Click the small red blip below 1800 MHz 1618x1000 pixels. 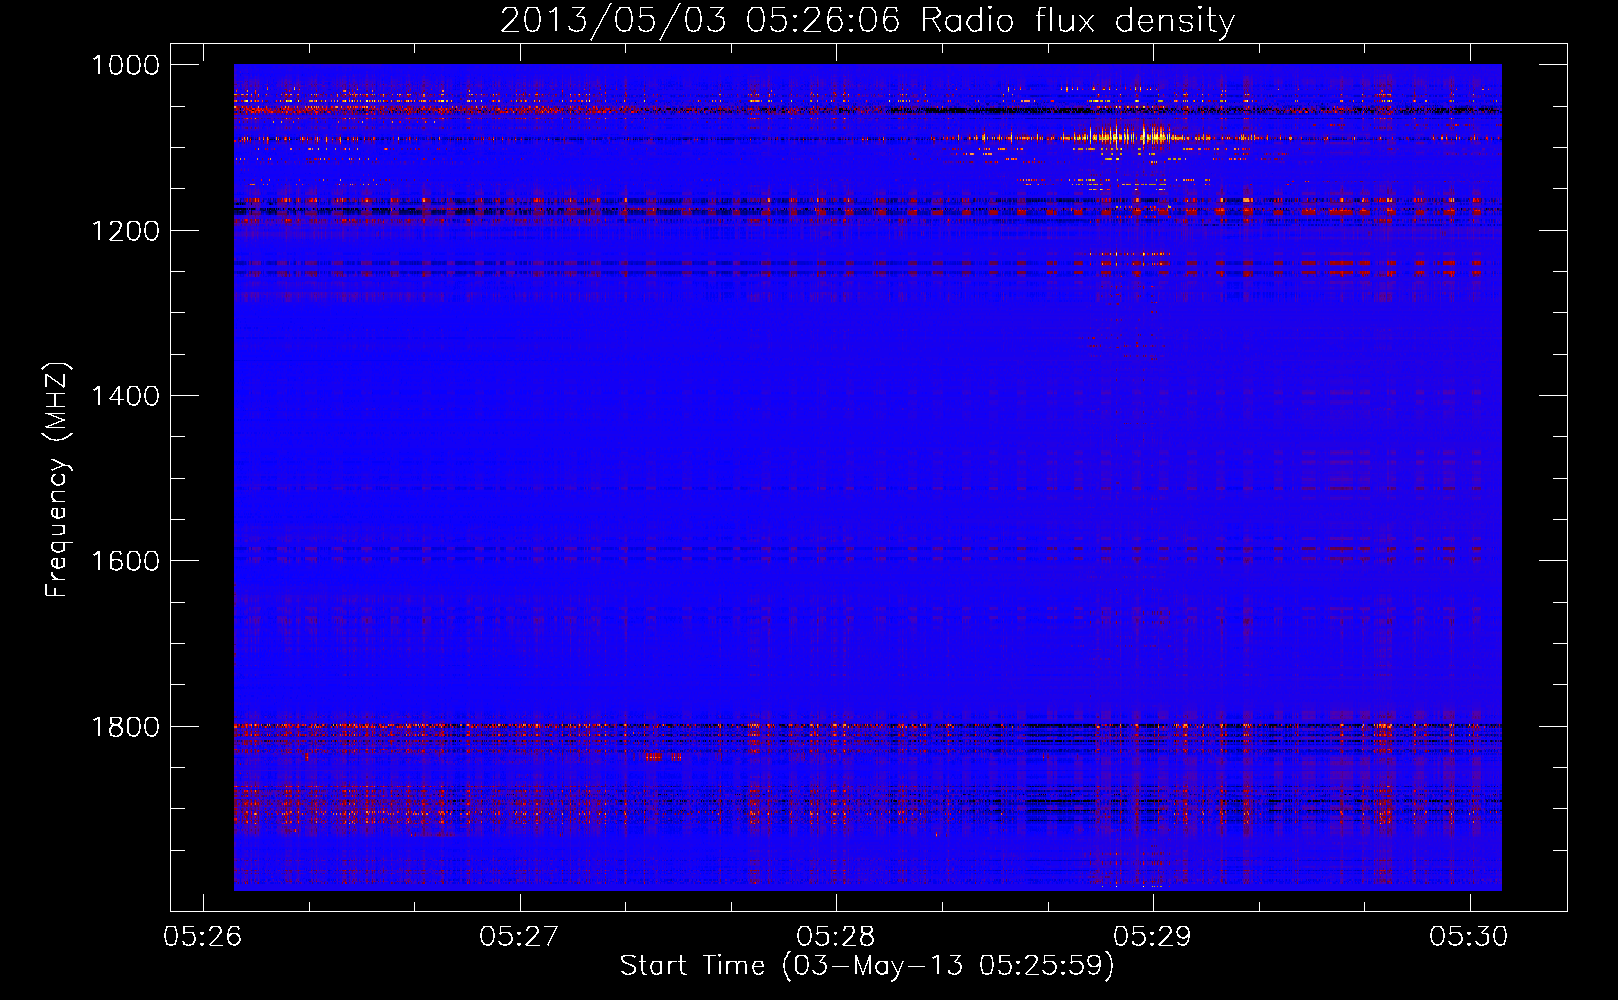coord(664,757)
